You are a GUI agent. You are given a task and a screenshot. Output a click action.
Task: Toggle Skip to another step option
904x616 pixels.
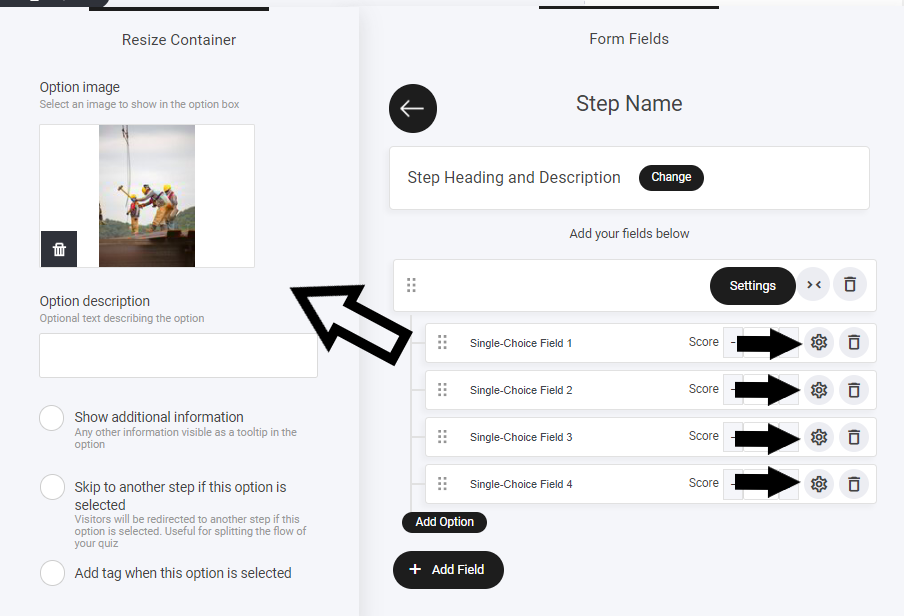52,488
